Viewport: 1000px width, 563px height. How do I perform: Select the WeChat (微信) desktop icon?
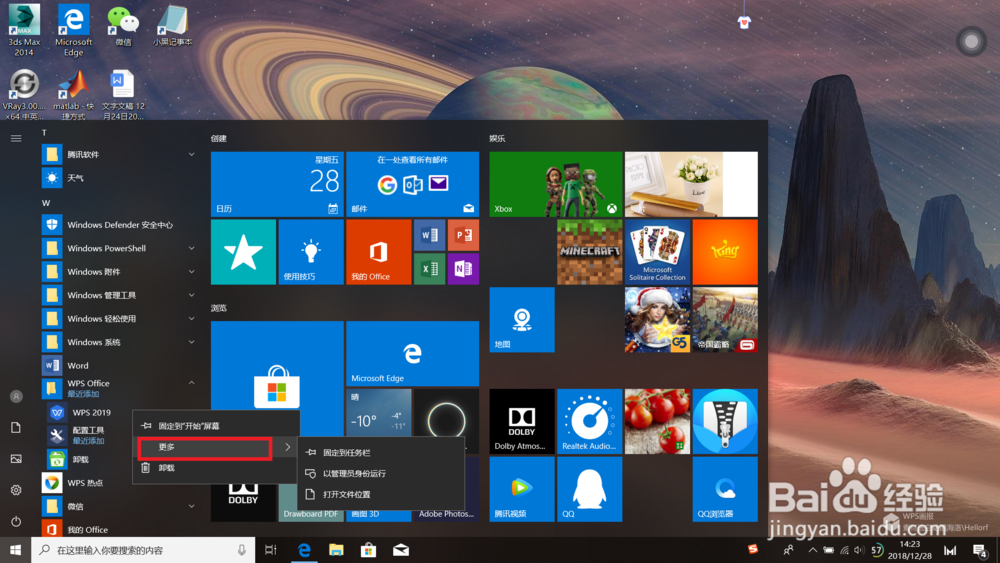click(x=123, y=26)
